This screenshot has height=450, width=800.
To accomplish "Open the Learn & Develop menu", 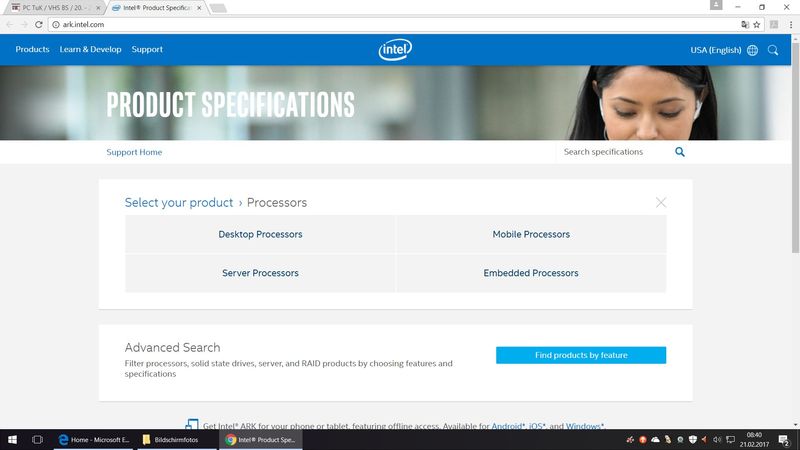I will click(x=90, y=49).
